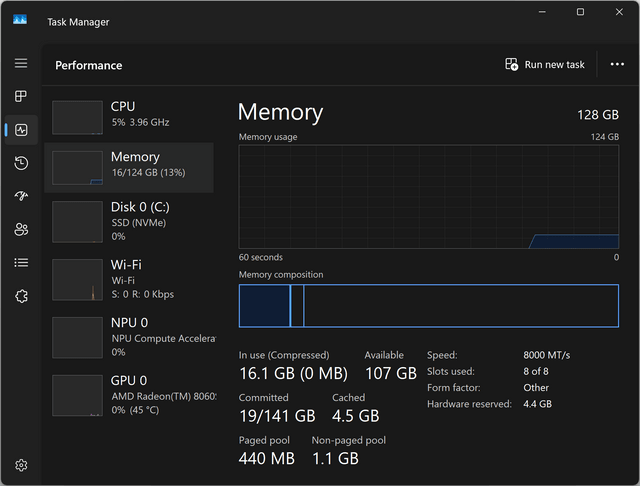Select the Memory performance item
The height and width of the screenshot is (486, 640).
tap(129, 167)
